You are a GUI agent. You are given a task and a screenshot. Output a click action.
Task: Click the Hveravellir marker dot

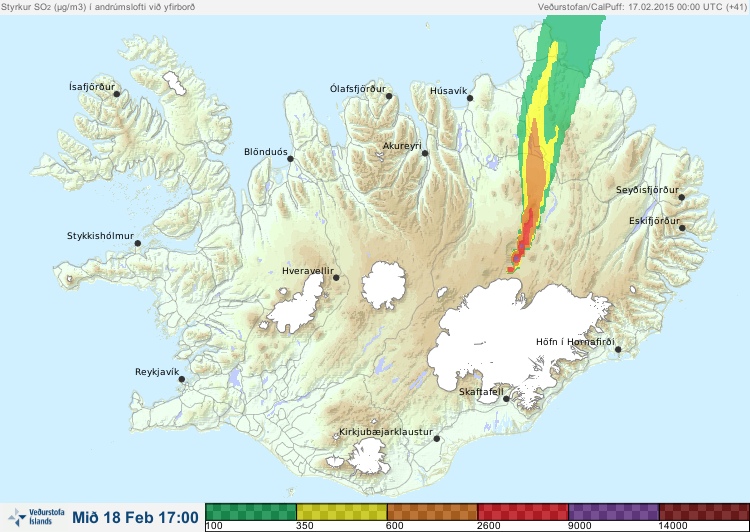[336, 277]
